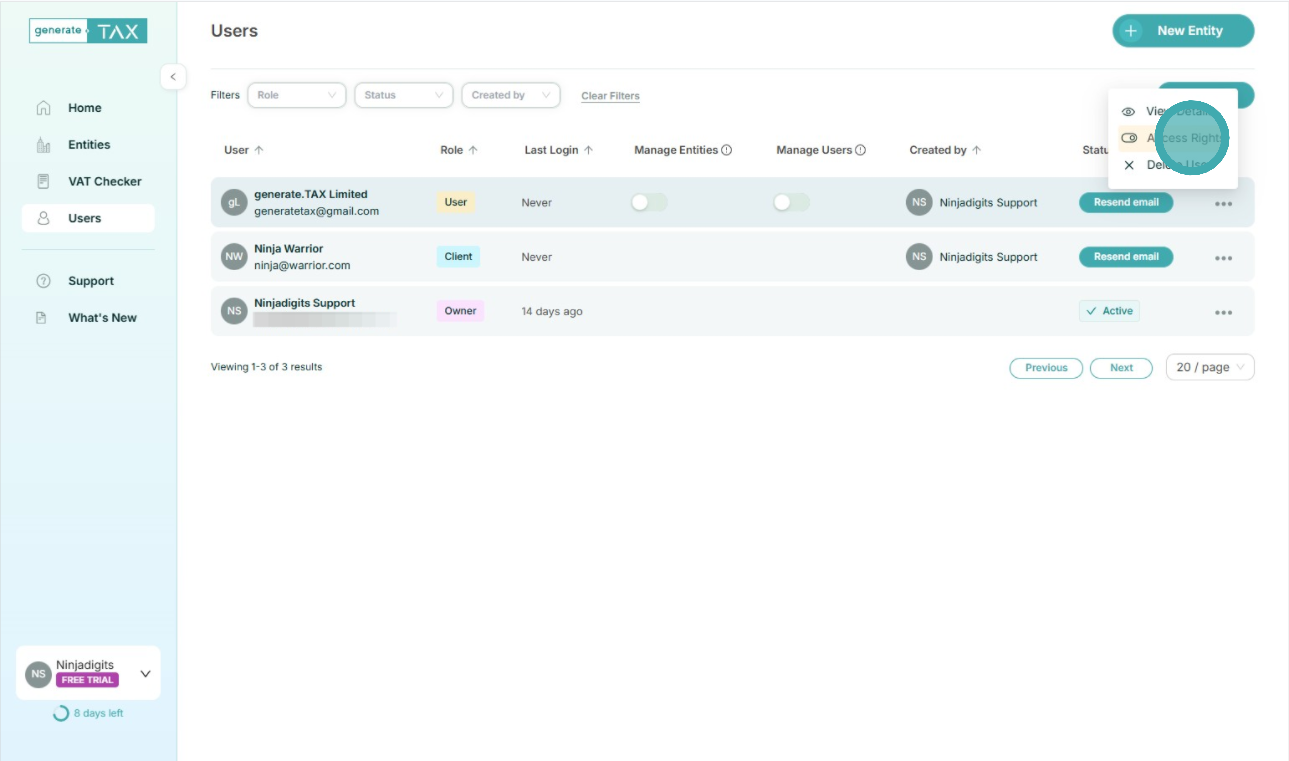Viewport: 1289px width, 761px height.
Task: Open the Status filter dropdown
Action: coord(403,95)
